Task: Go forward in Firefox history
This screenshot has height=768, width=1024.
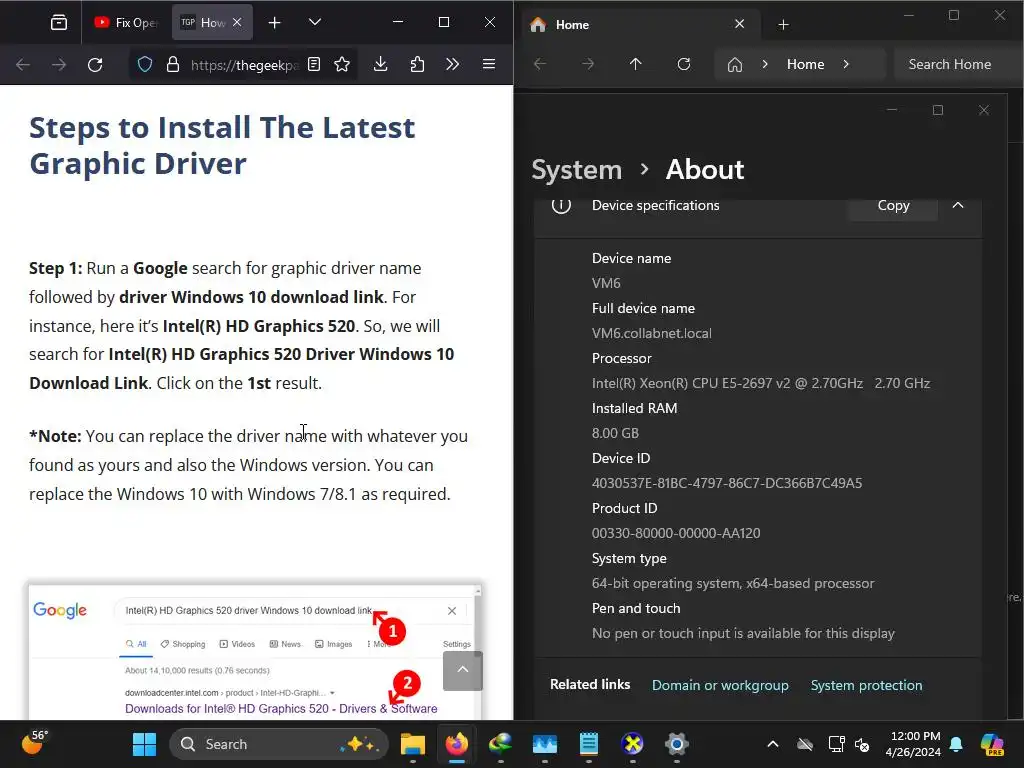Action: coord(59,65)
